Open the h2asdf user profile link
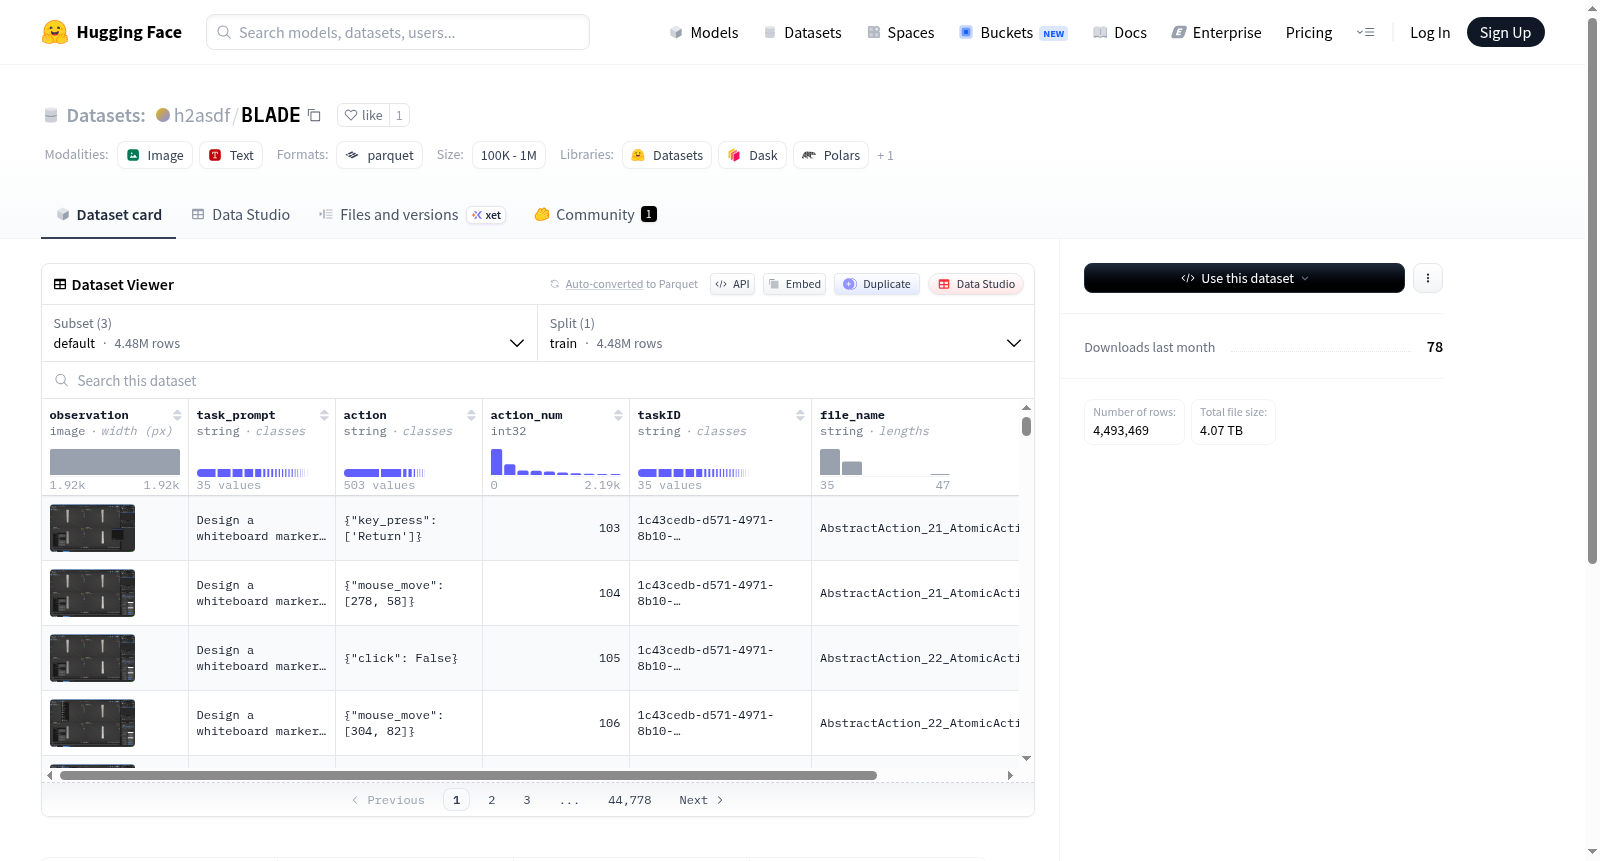This screenshot has height=861, width=1600. pos(202,115)
